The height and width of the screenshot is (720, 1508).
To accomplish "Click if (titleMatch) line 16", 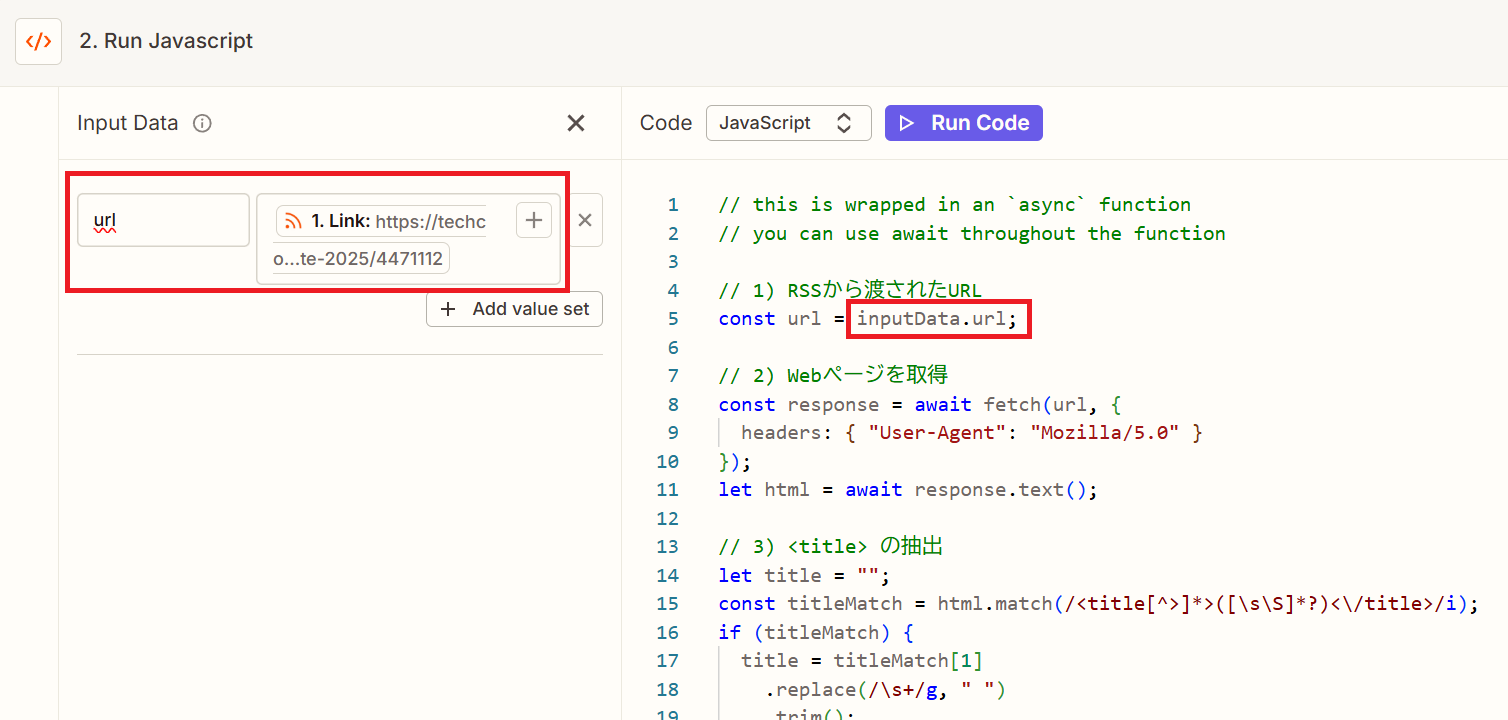I will pos(816,633).
